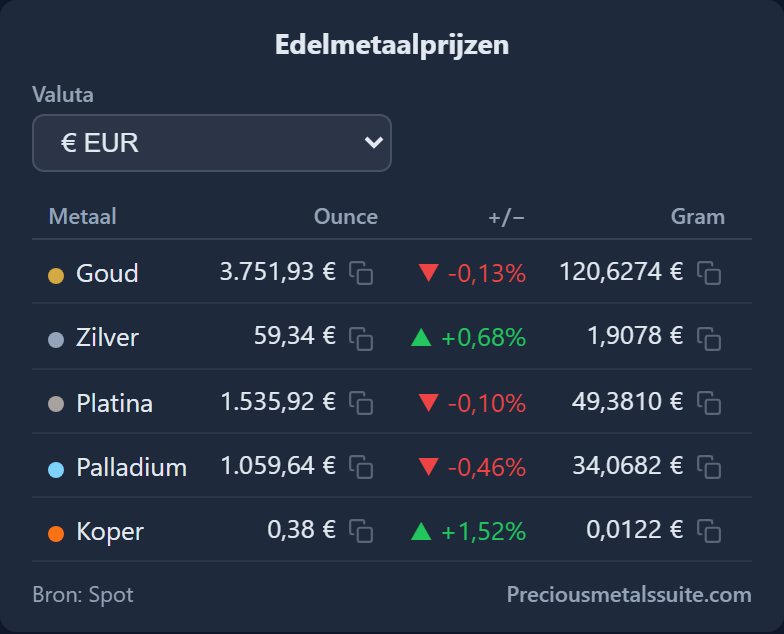
Task: Copy the Platina ounce price
Action: click(x=361, y=403)
